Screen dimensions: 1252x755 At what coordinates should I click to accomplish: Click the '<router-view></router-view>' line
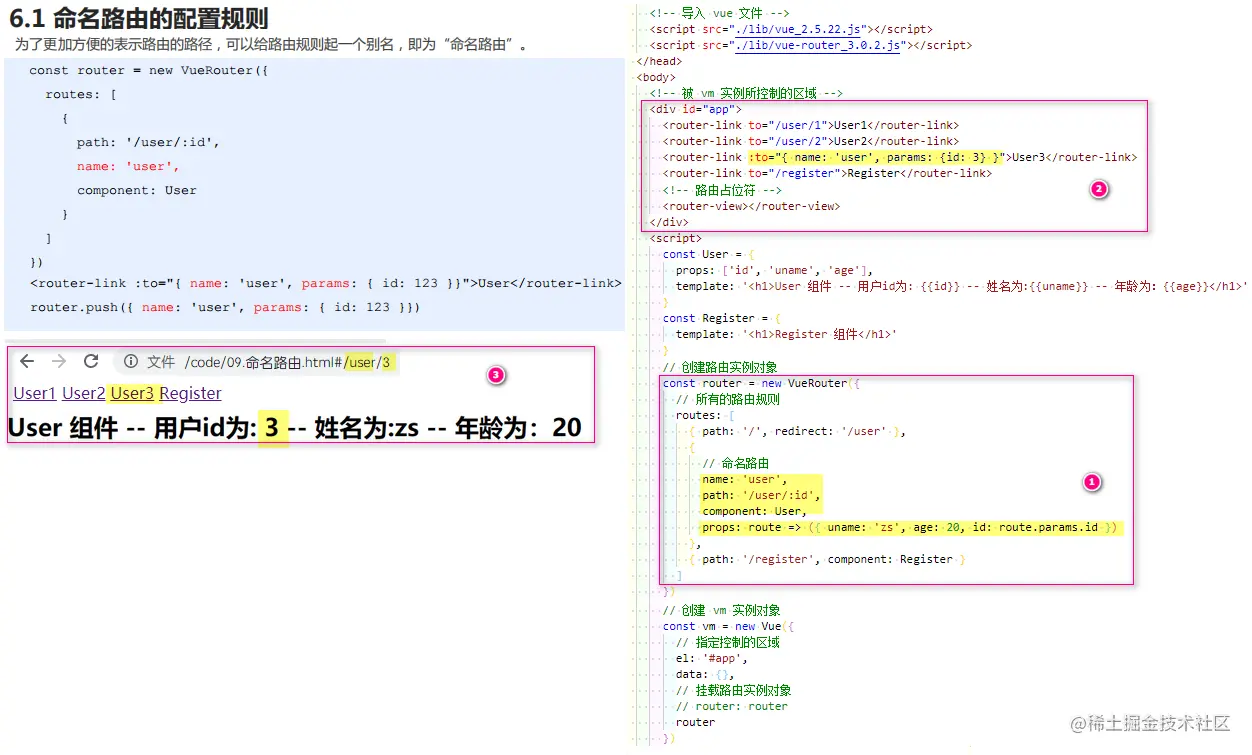751,206
